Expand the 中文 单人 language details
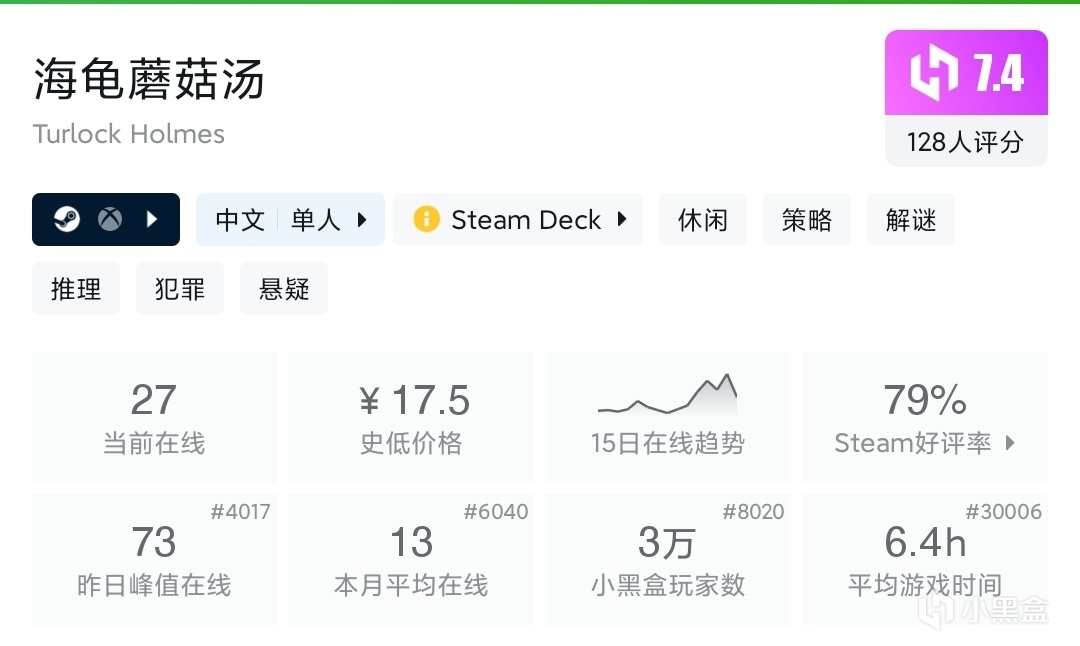Screen dimensions: 1080x646 tap(362, 219)
